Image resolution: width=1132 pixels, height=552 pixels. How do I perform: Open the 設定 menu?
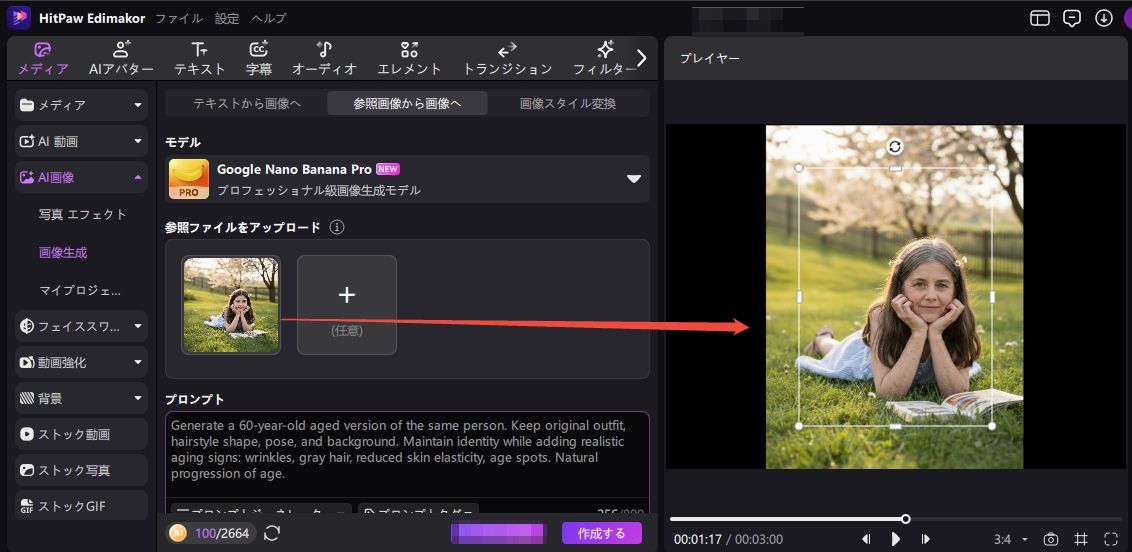(227, 18)
